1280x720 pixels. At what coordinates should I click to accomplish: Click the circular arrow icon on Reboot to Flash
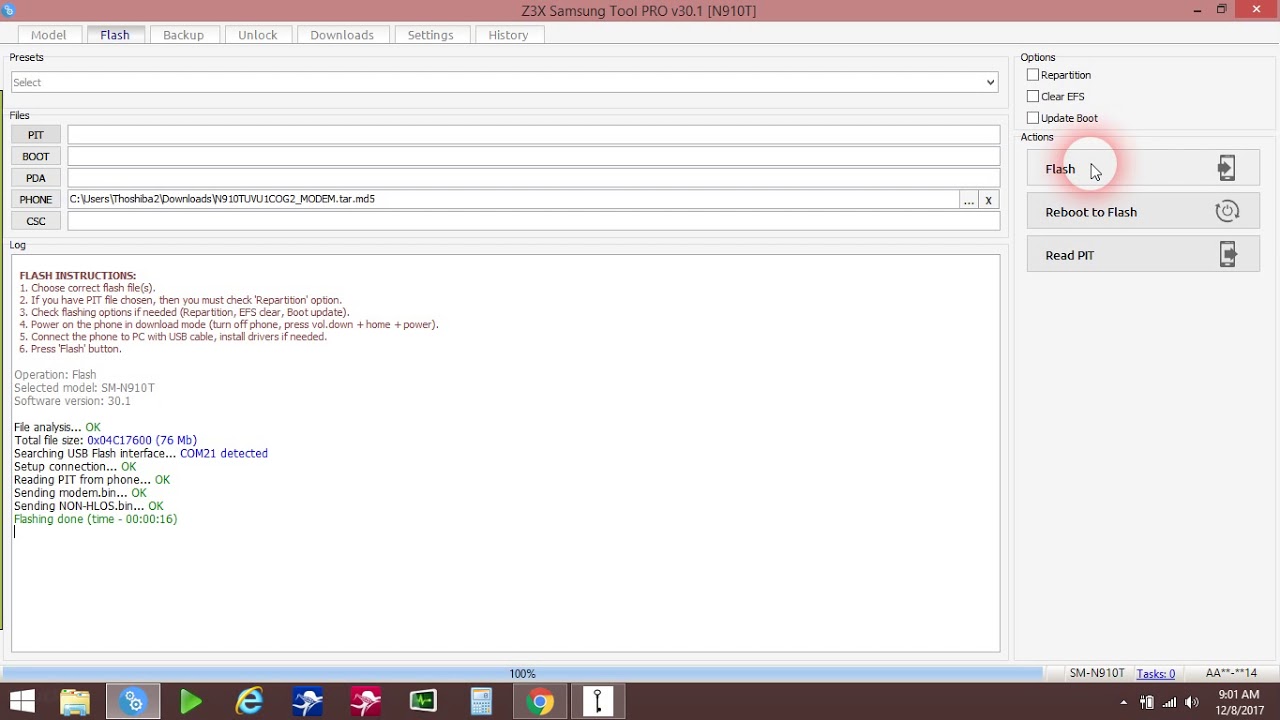[x=1227, y=211]
